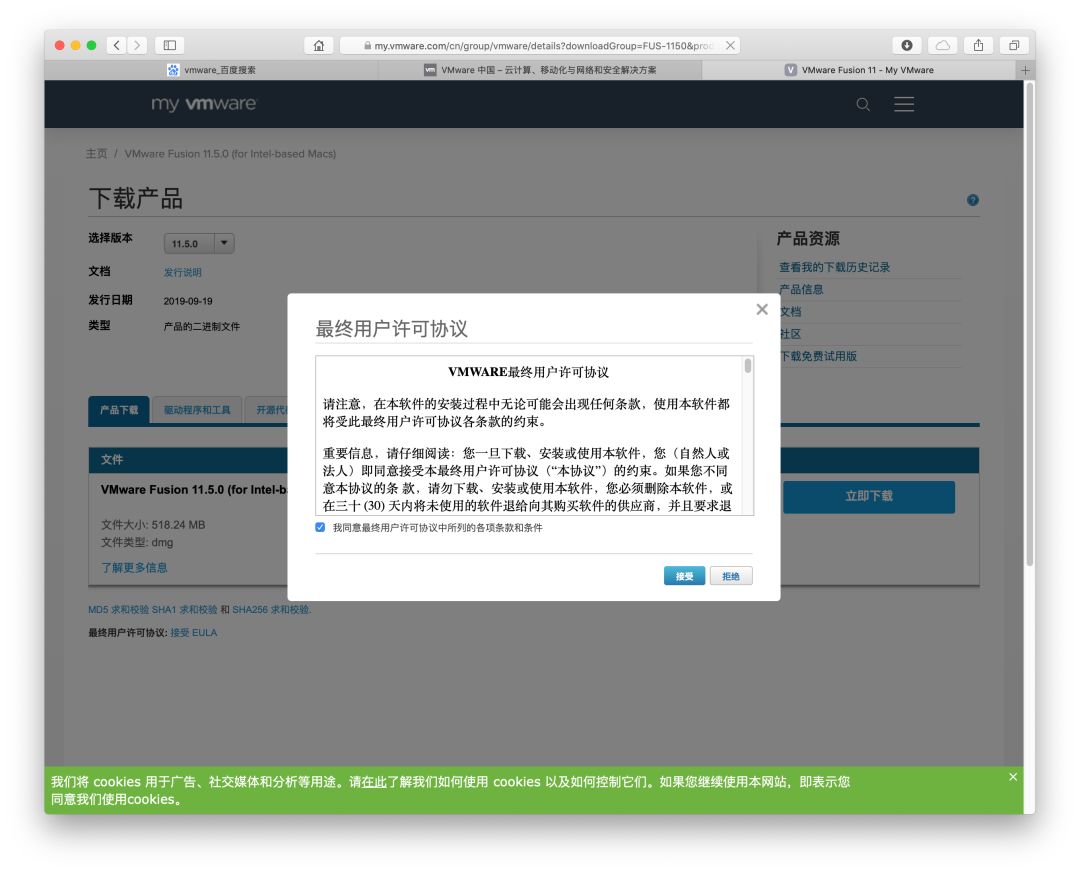The image size is (1080, 873).
Task: Close the EULA dialog with X
Action: click(x=762, y=309)
